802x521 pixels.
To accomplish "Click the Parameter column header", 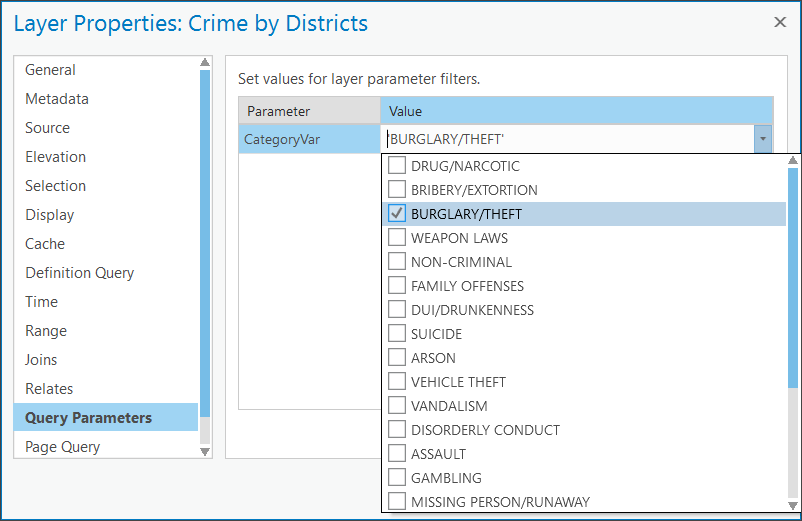I will pyautogui.click(x=309, y=111).
